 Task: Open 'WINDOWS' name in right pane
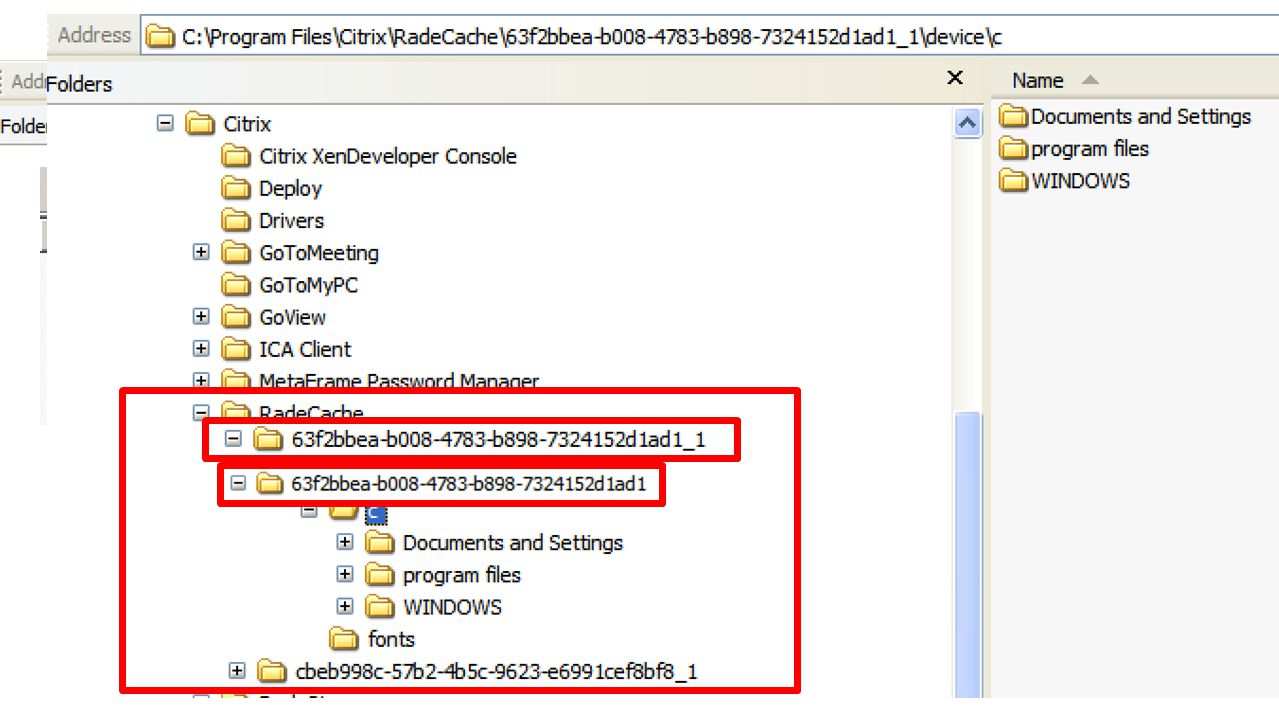[x=1081, y=181]
